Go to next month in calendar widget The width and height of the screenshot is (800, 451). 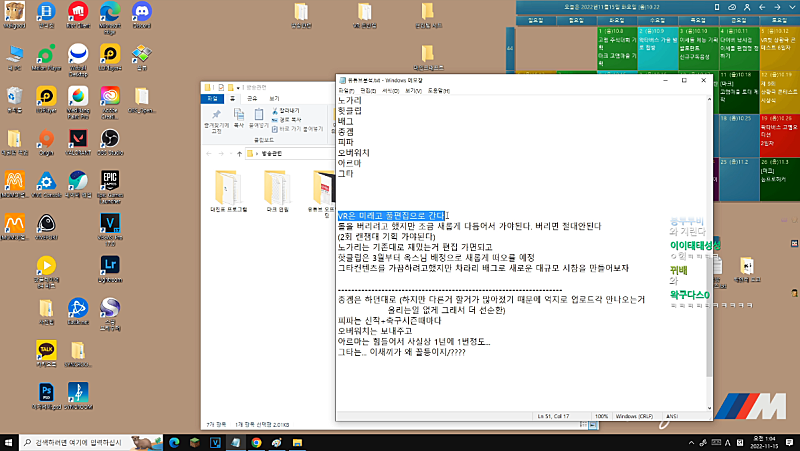click(x=777, y=7)
